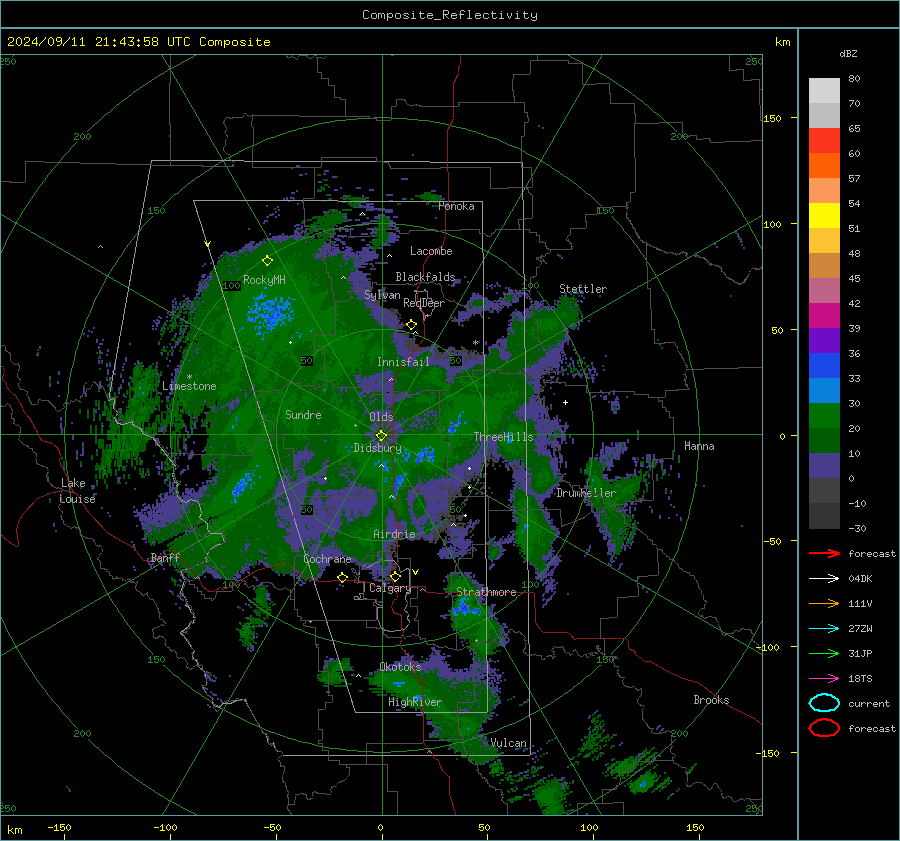Pick the blue 36-33 dBZ swatch
900x841 pixels.
(824, 366)
